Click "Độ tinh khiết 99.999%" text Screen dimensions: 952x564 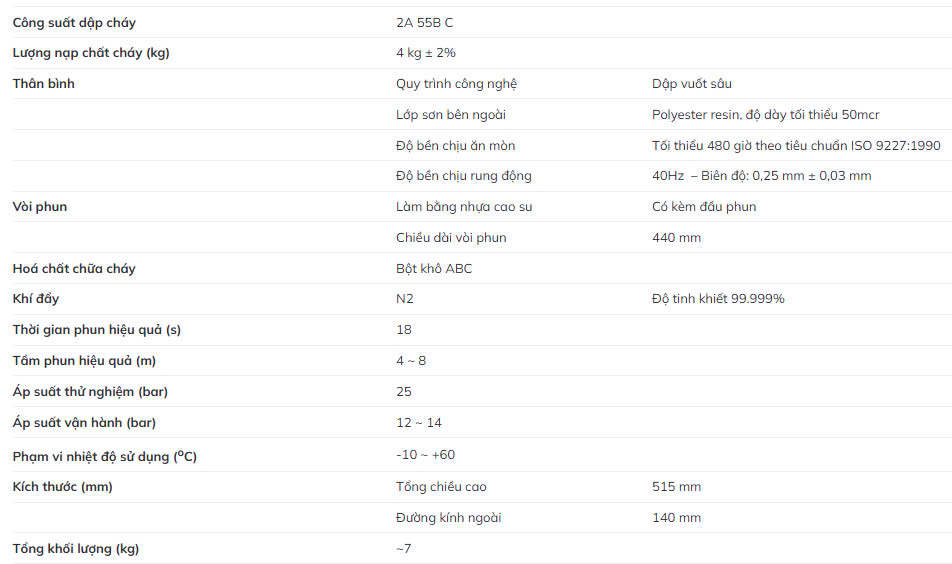(718, 299)
